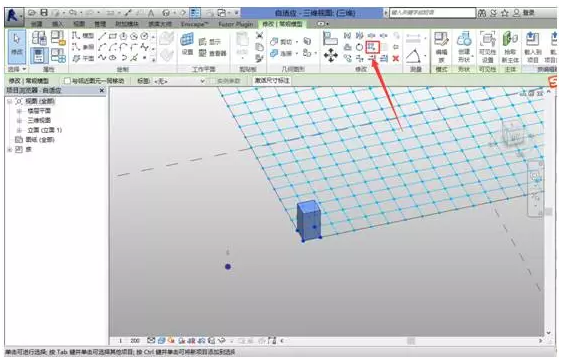Choose the Rectangle draw tool
The image size is (562, 360).
[x=113, y=35]
